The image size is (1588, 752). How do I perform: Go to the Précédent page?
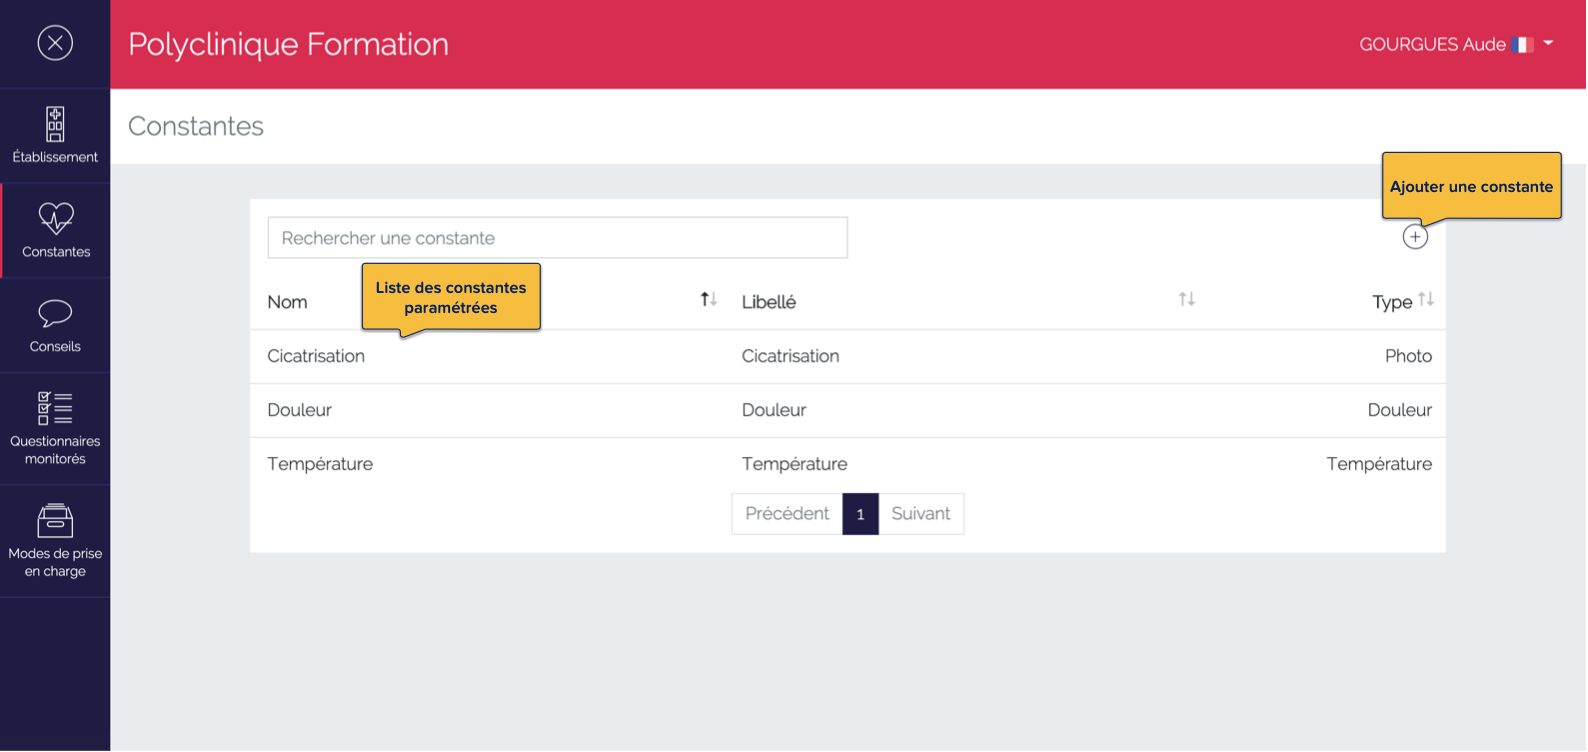(x=787, y=514)
